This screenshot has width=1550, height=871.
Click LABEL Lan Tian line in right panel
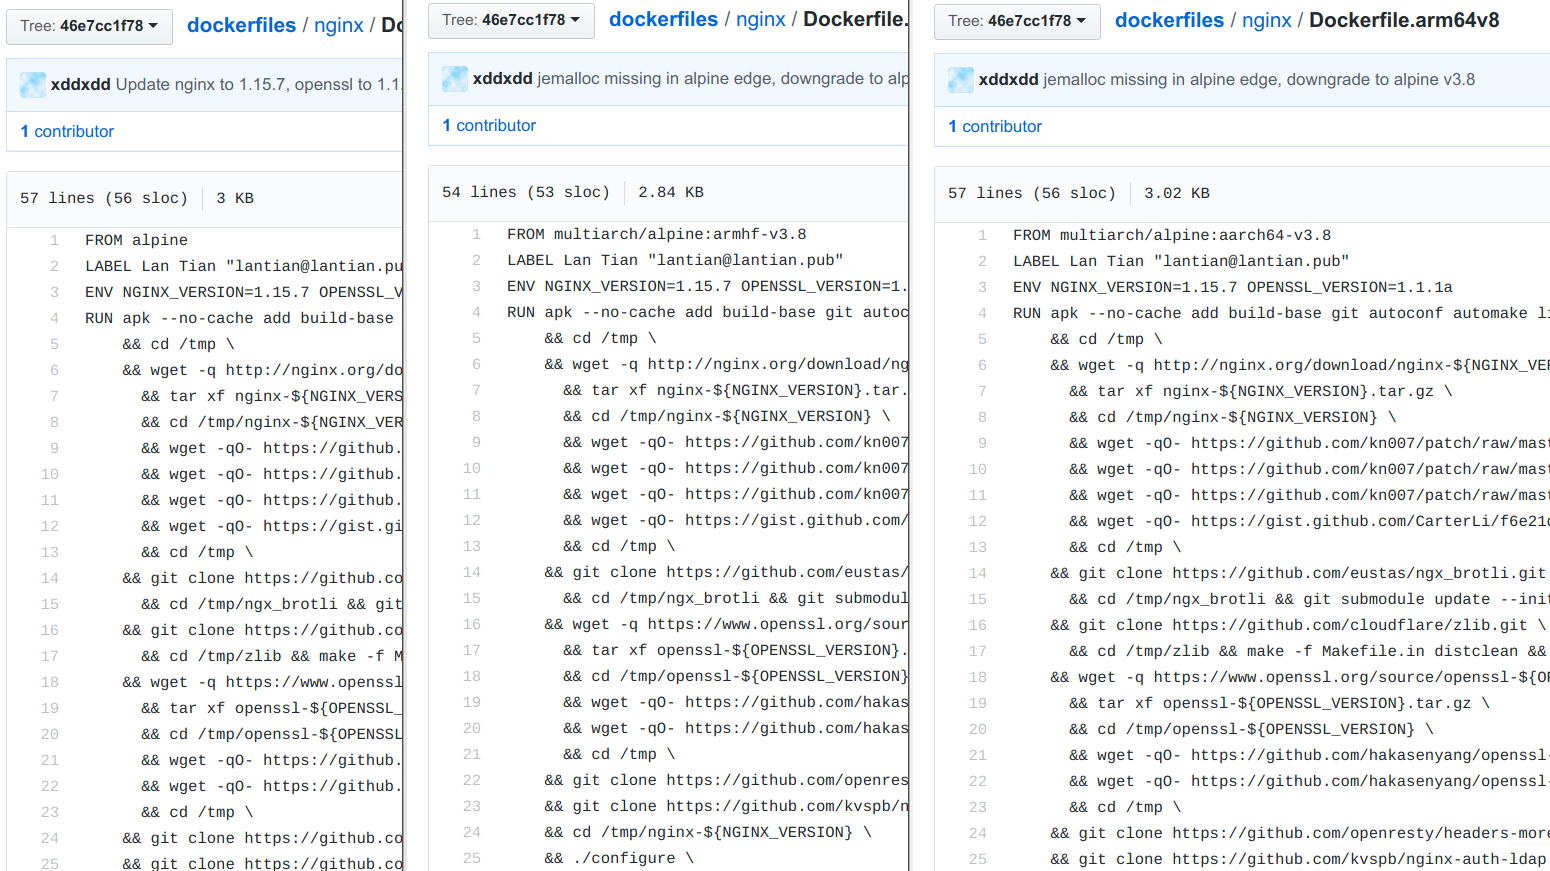[1181, 262]
